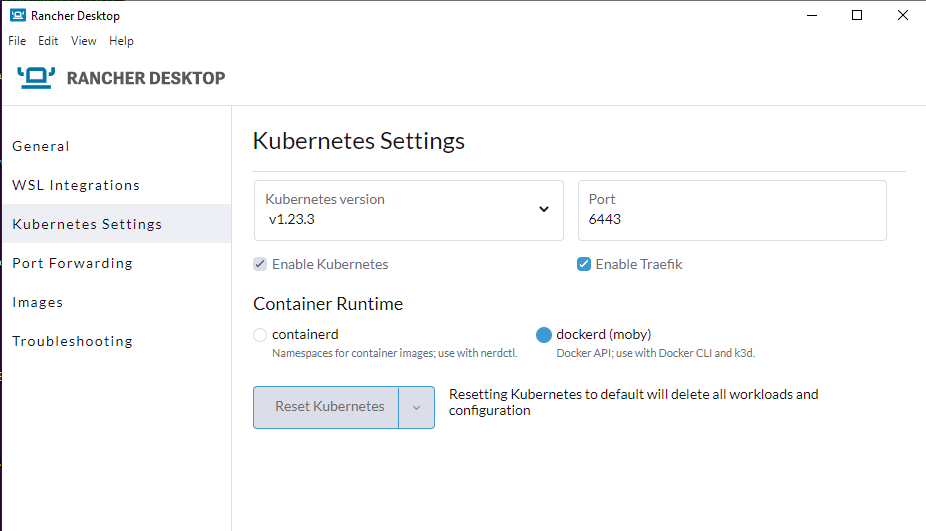This screenshot has height=531, width=926.
Task: Open the File menu
Action: click(x=17, y=41)
